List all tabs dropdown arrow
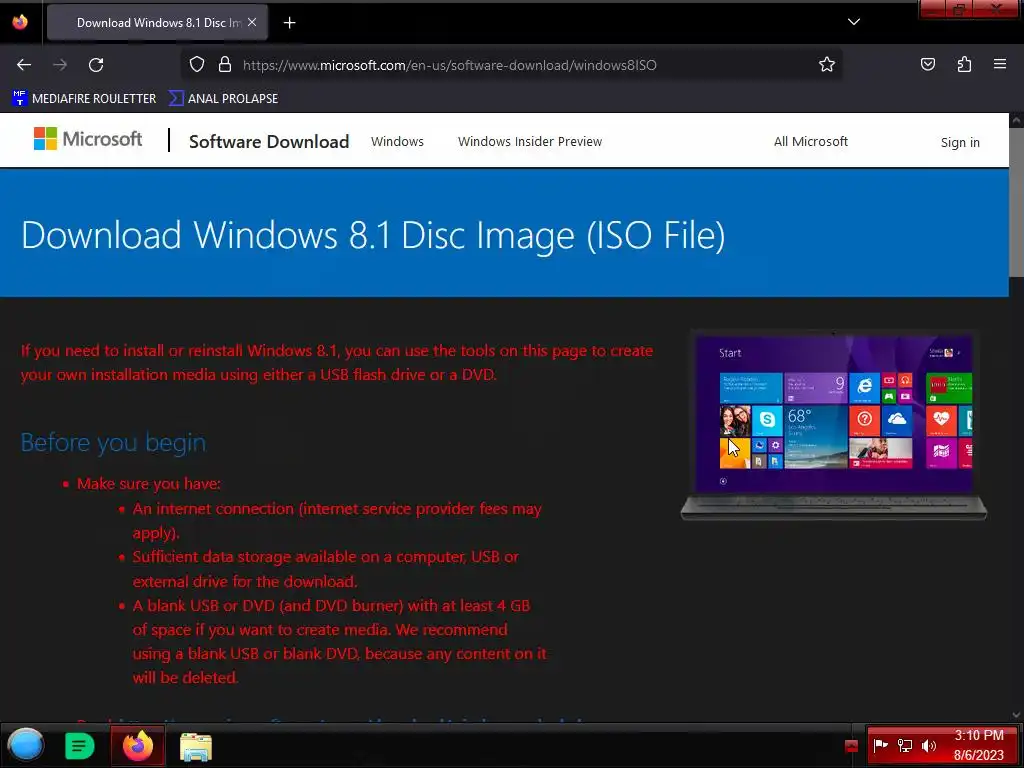The image size is (1024, 768). (x=854, y=22)
